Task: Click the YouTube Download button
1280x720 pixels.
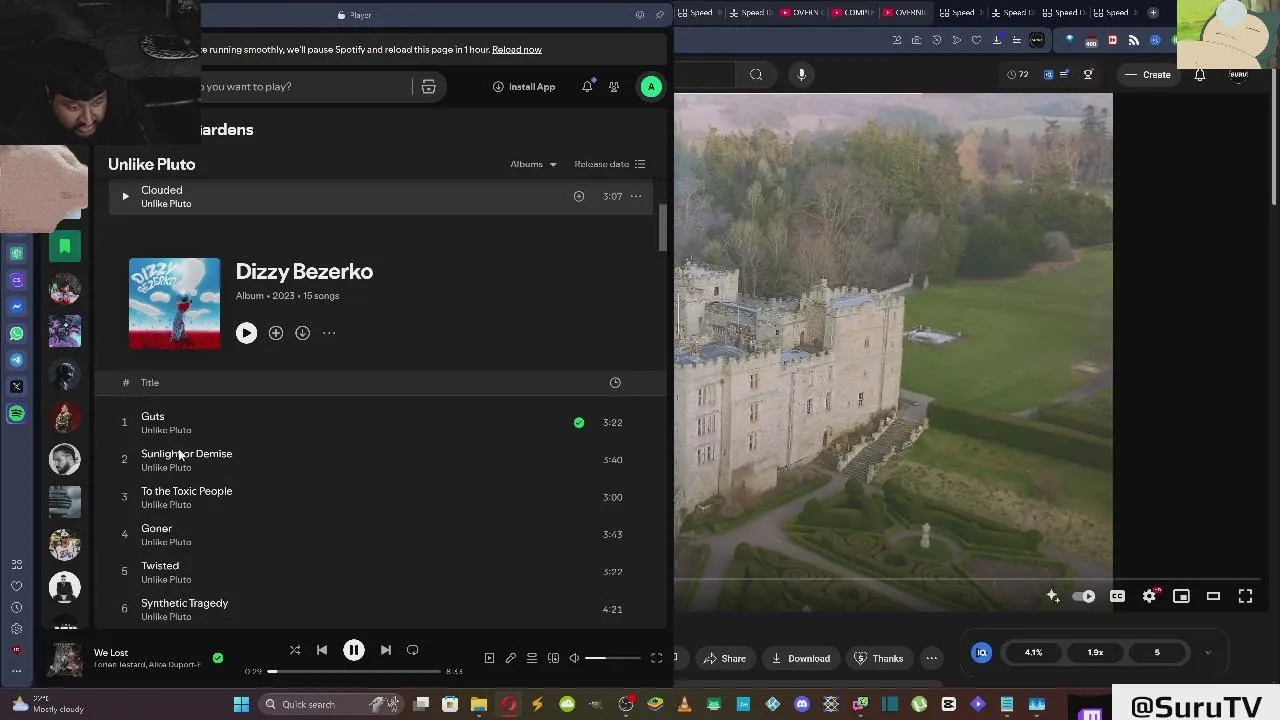Action: pos(801,658)
